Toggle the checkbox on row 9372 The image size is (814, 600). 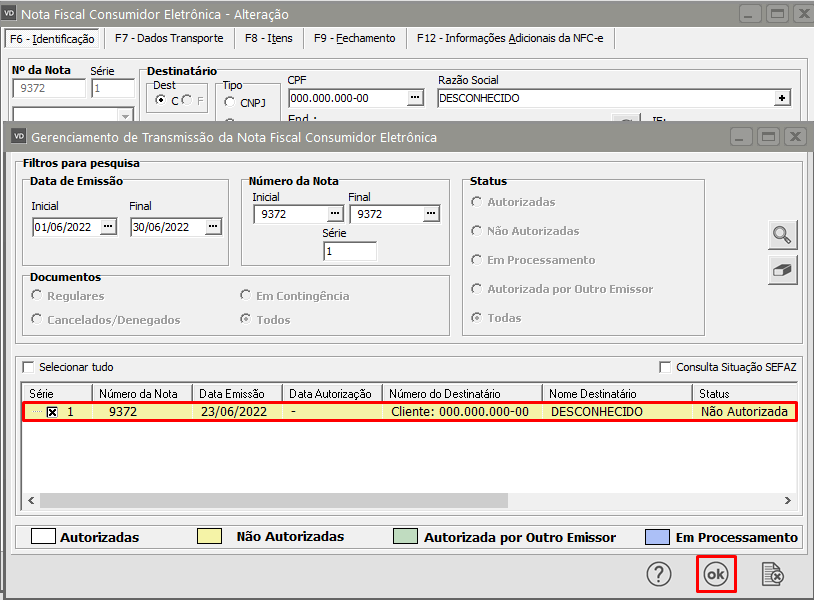coord(52,412)
